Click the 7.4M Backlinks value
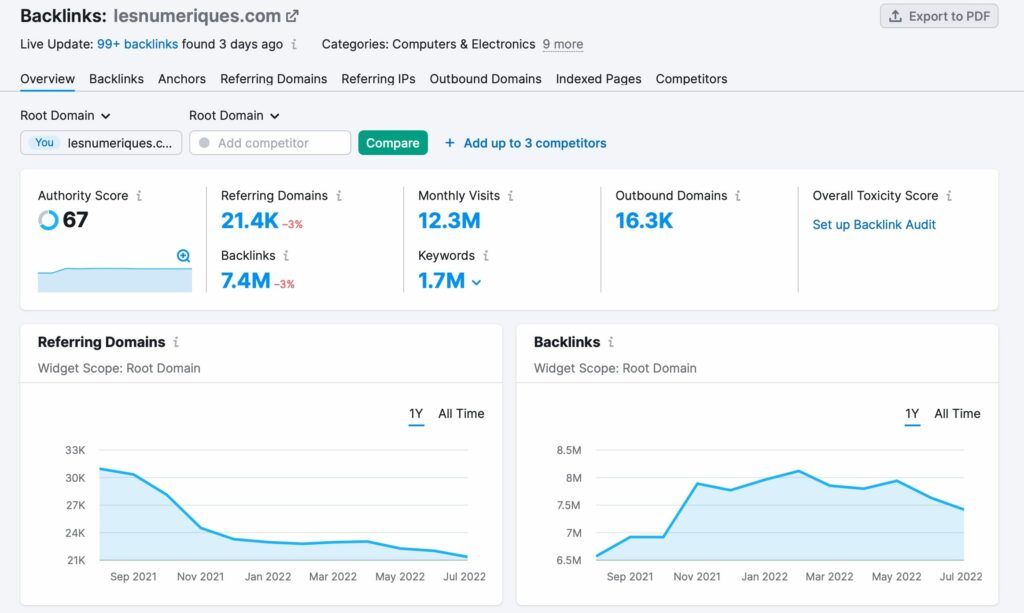Viewport: 1024px width, 613px height. [246, 281]
